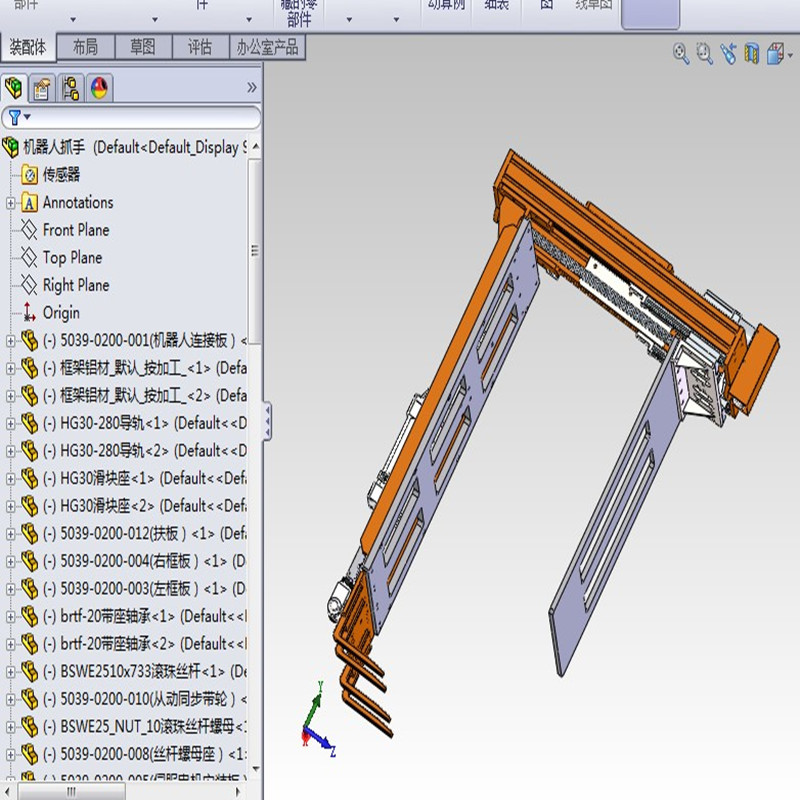This screenshot has width=800, height=800.
Task: Switch to the 布局 tab
Action: pos(85,47)
